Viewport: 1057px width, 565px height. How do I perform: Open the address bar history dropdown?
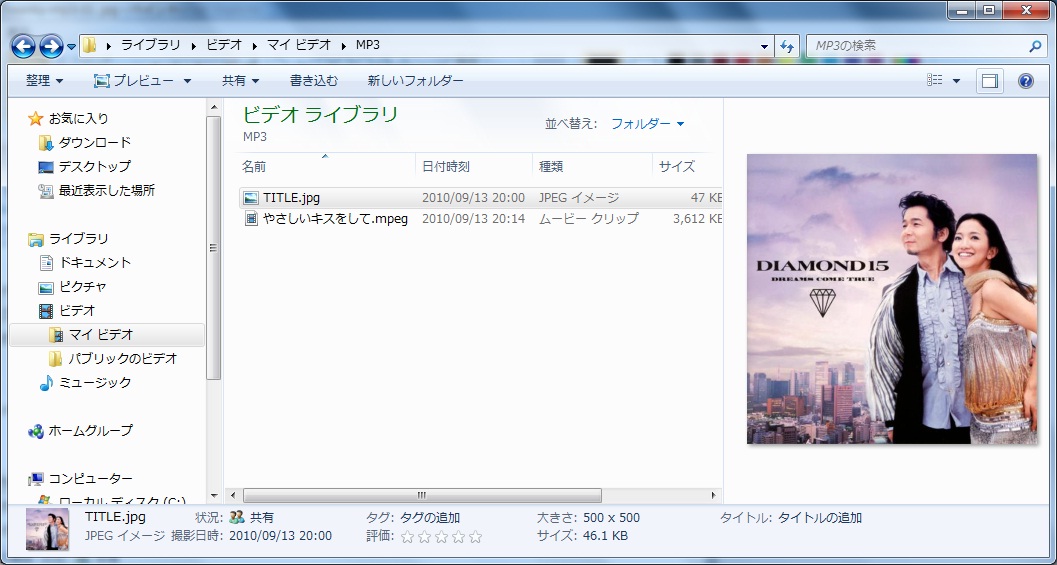pos(764,47)
